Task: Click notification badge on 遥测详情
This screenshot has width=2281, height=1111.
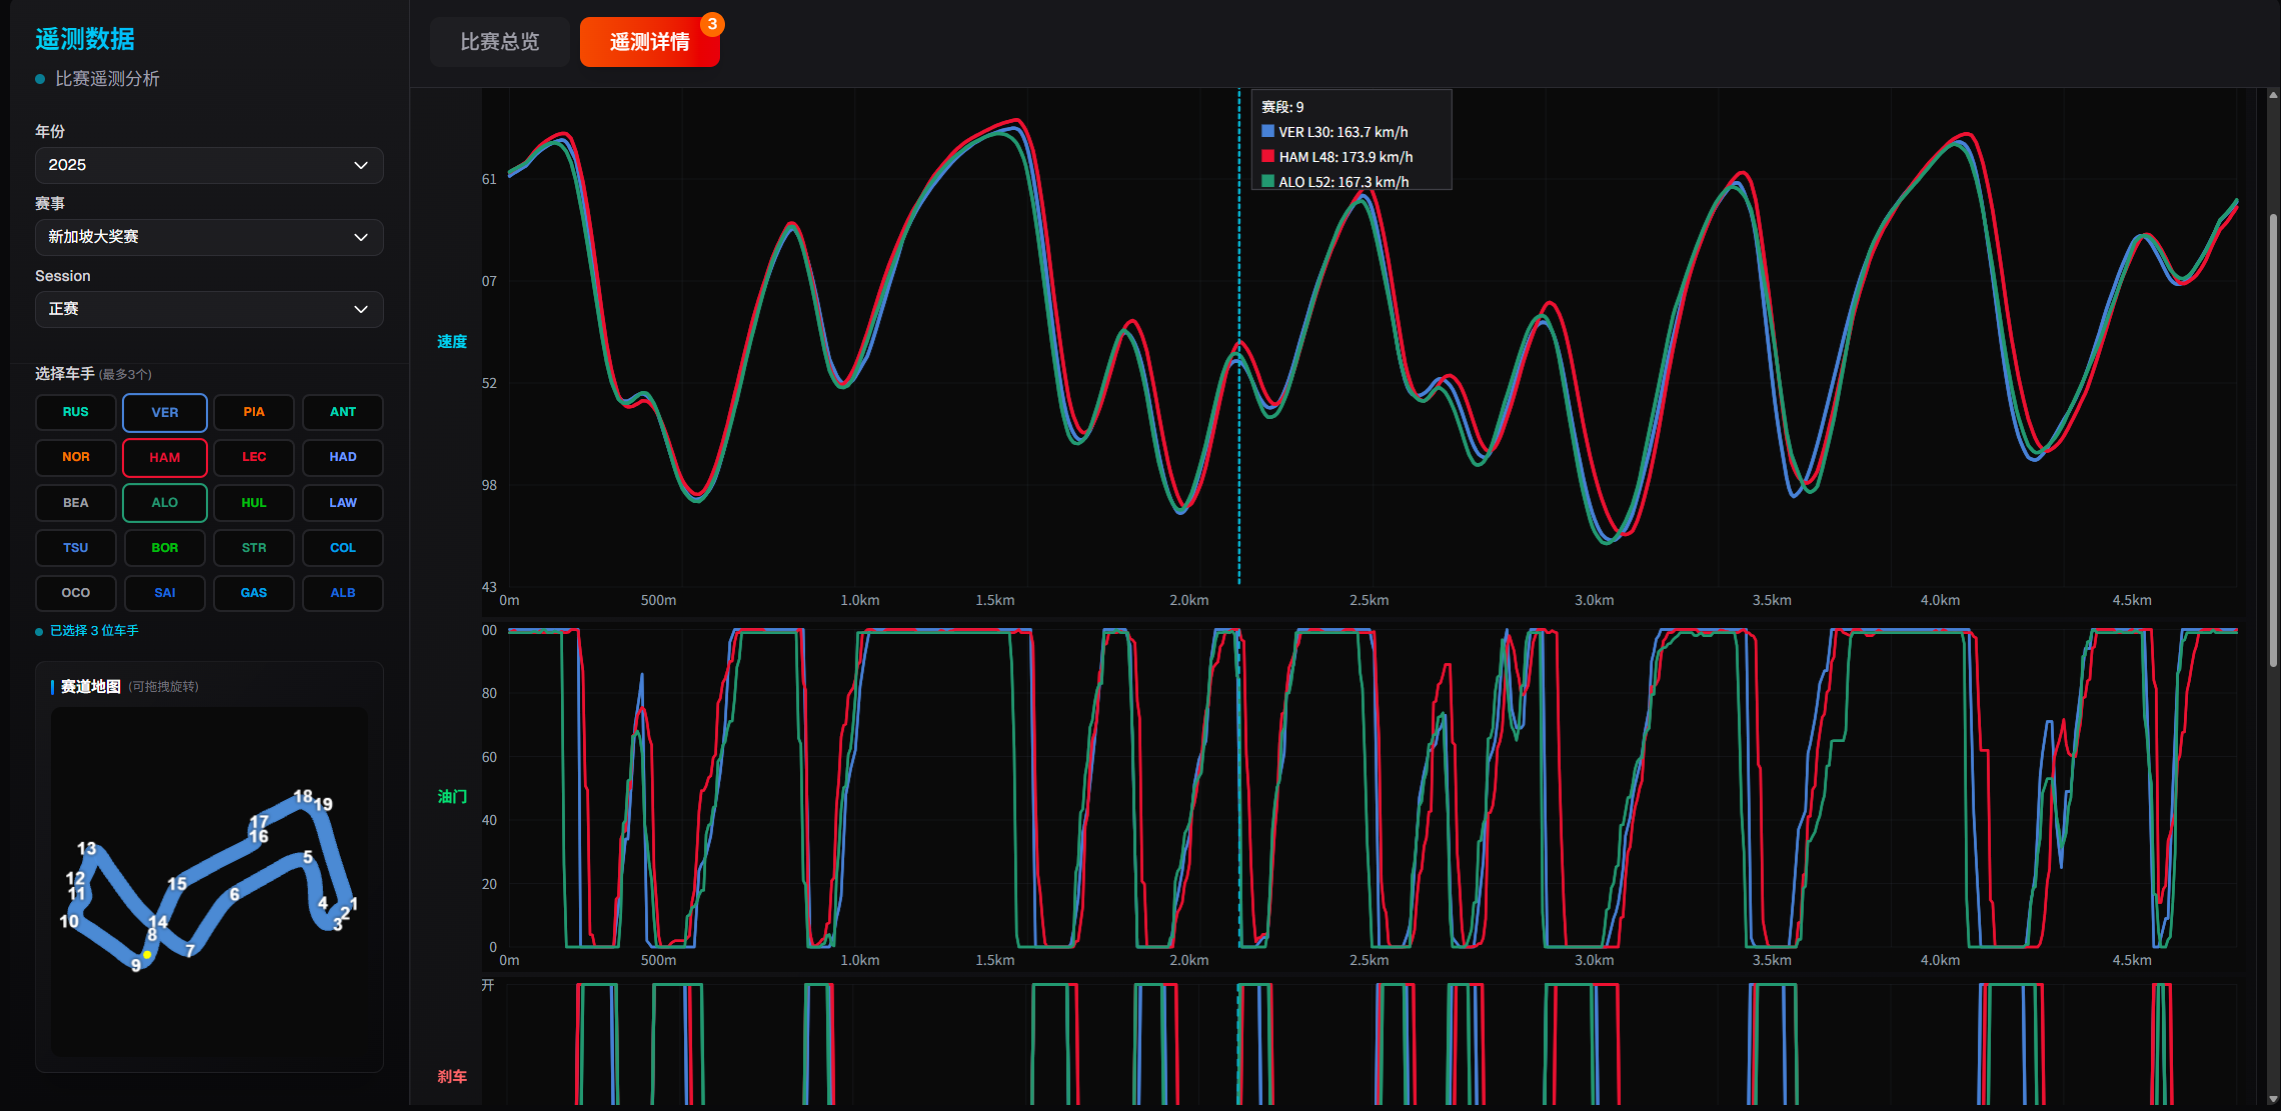Action: click(x=712, y=24)
